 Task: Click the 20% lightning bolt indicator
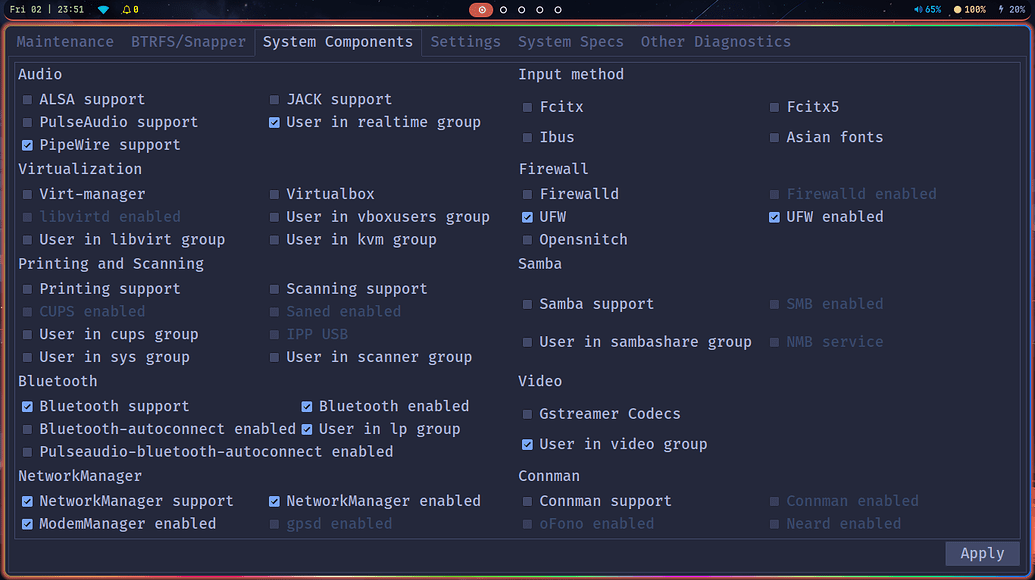coord(1011,9)
